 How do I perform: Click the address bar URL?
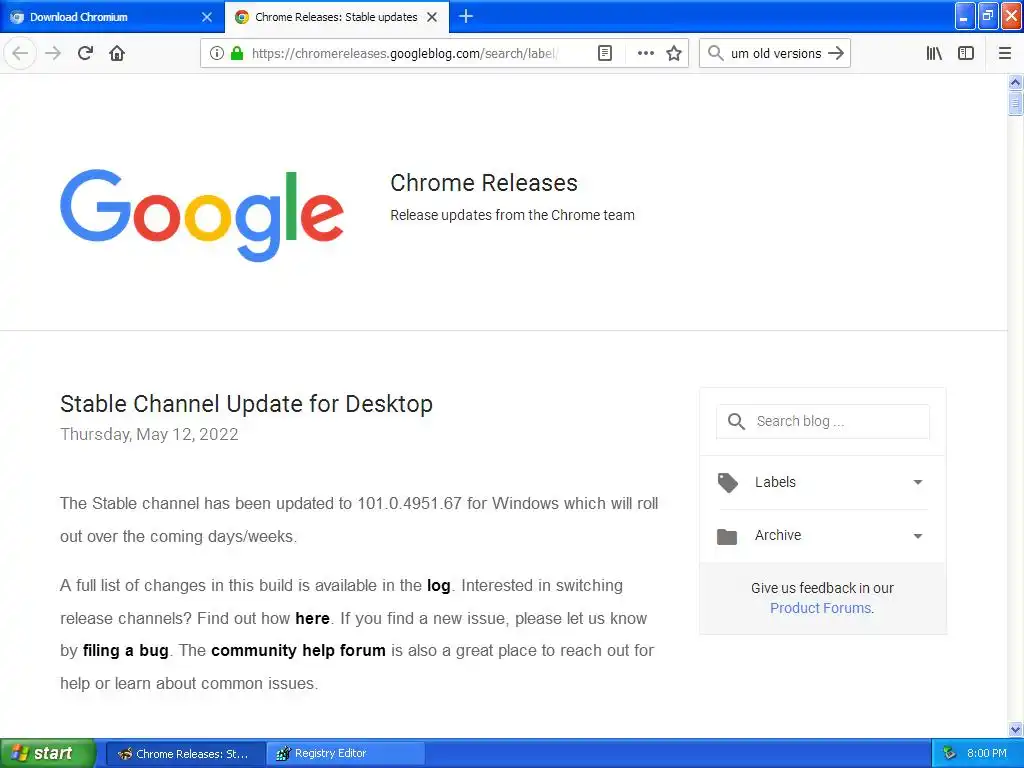404,54
